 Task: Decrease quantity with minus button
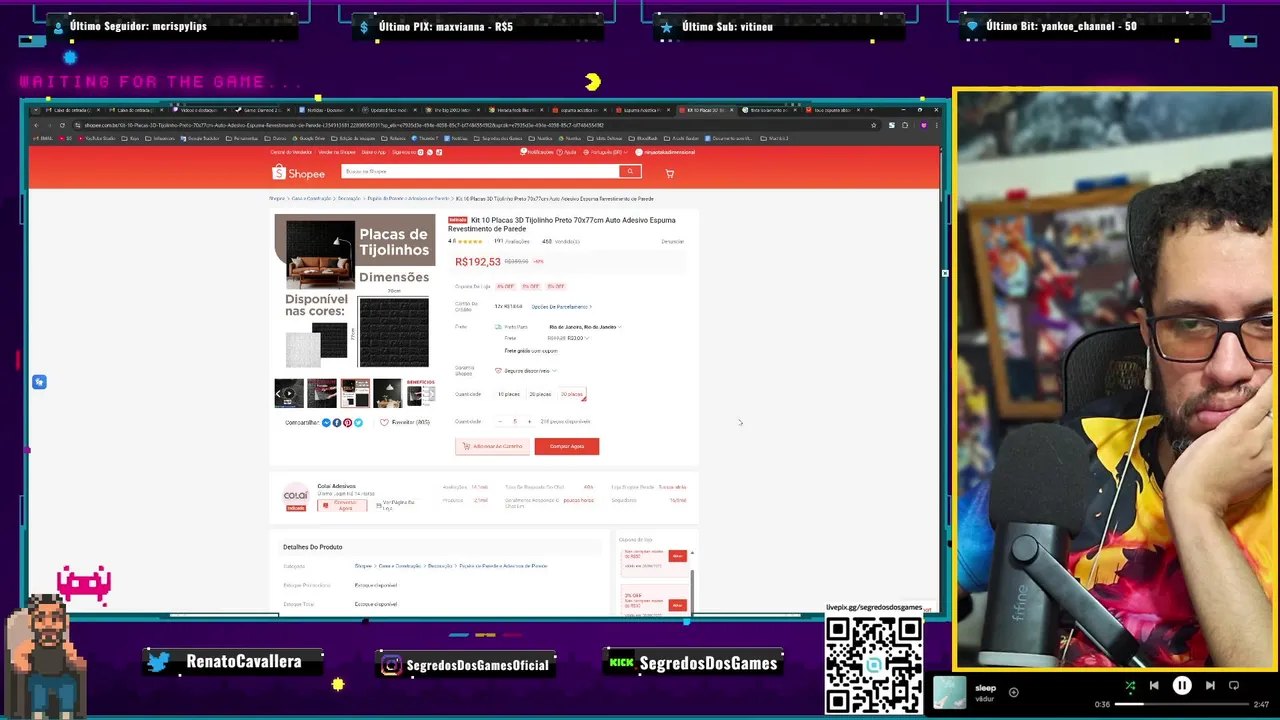click(x=500, y=421)
